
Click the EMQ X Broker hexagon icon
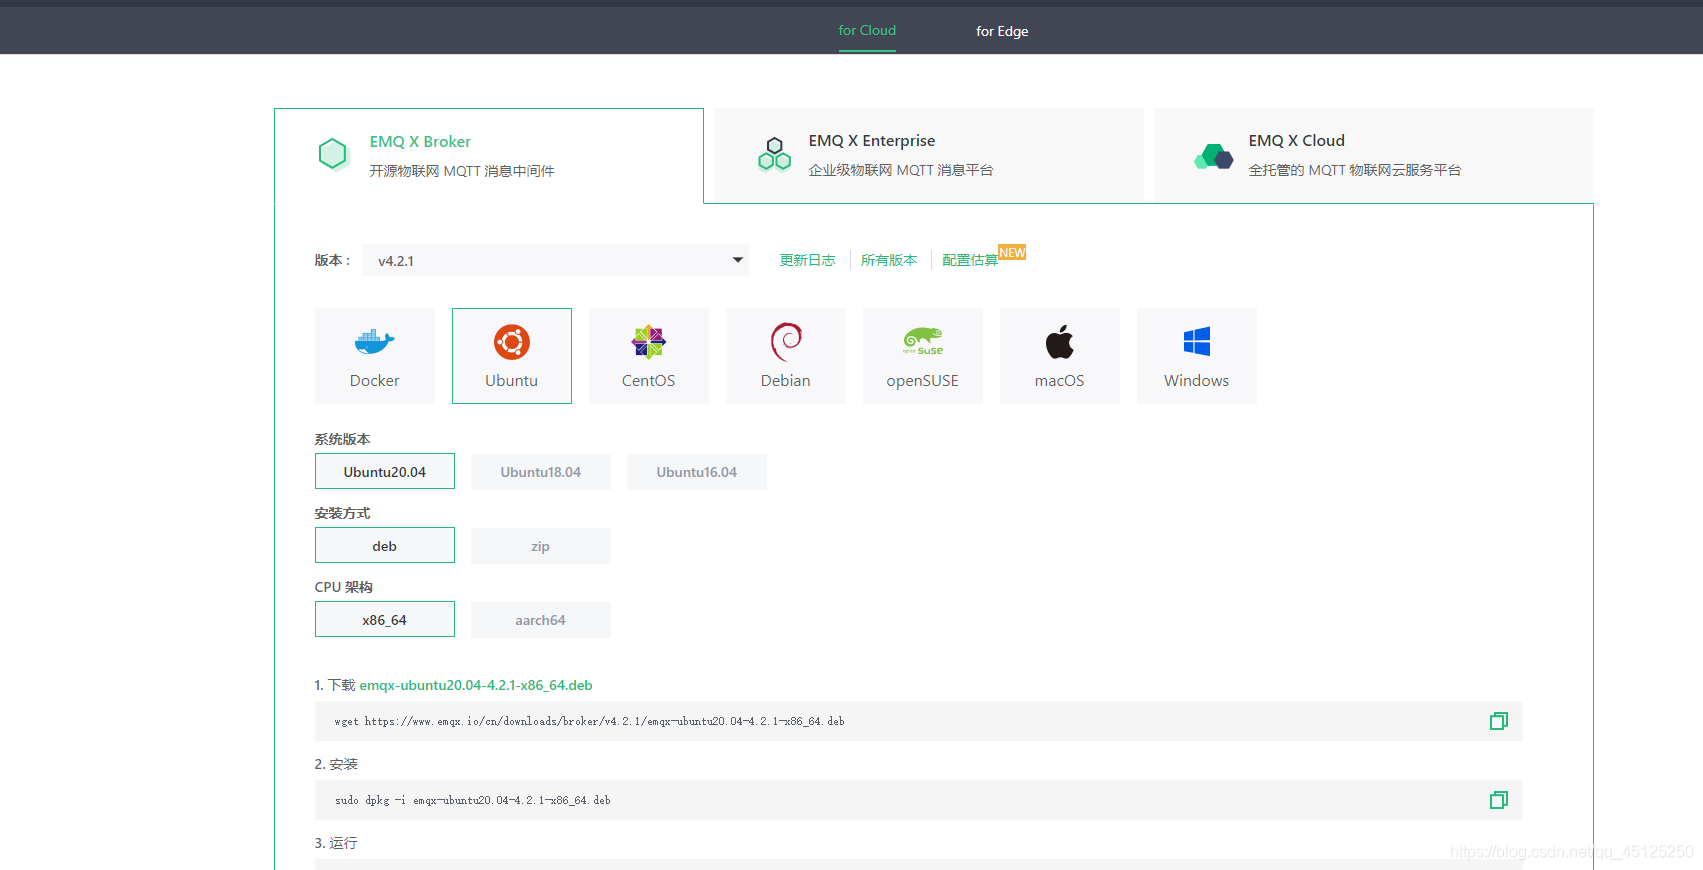pyautogui.click(x=333, y=154)
